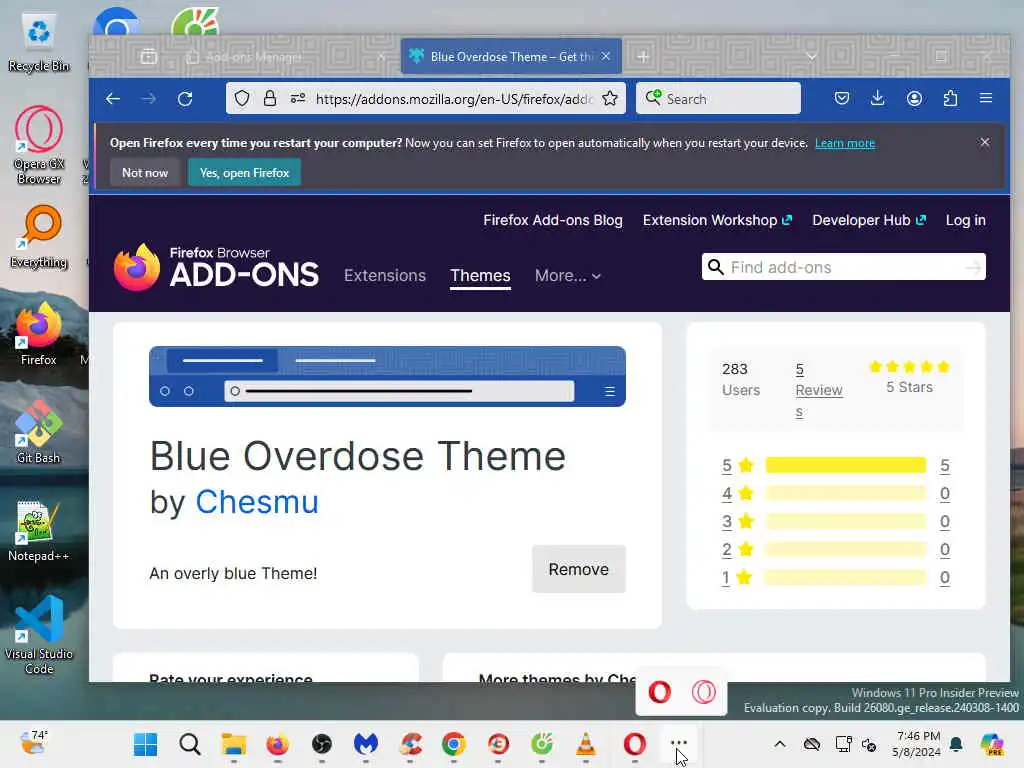Open a new tab with plus button
Image resolution: width=1024 pixels, height=768 pixels.
point(643,57)
